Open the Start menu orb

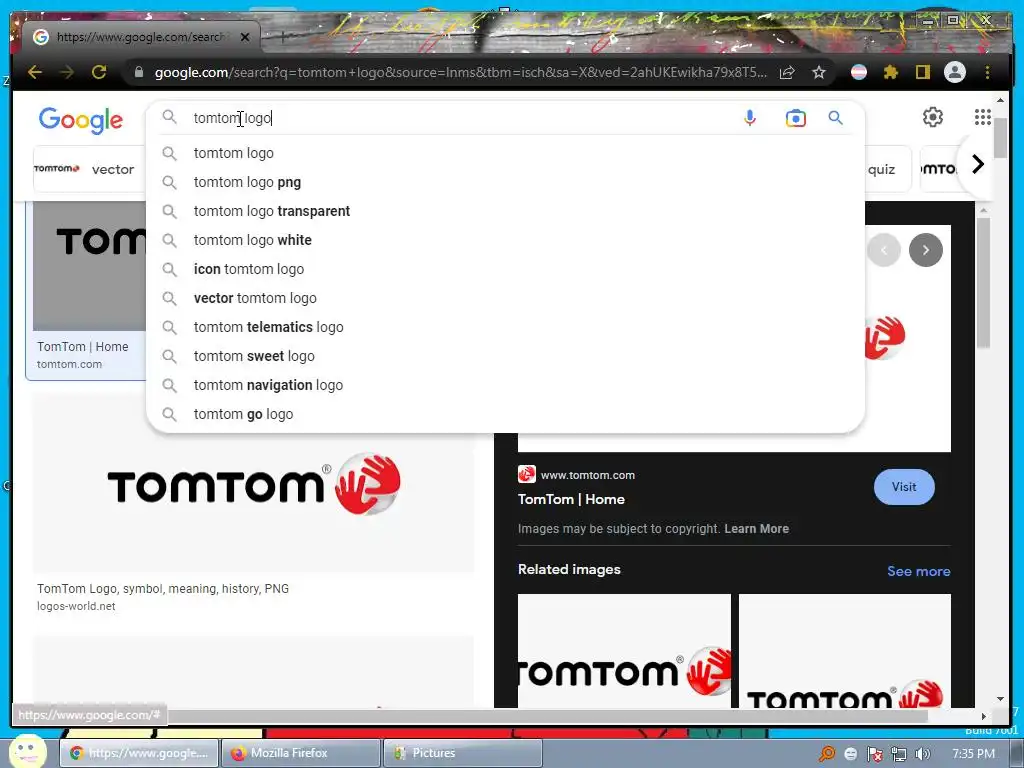click(27, 751)
